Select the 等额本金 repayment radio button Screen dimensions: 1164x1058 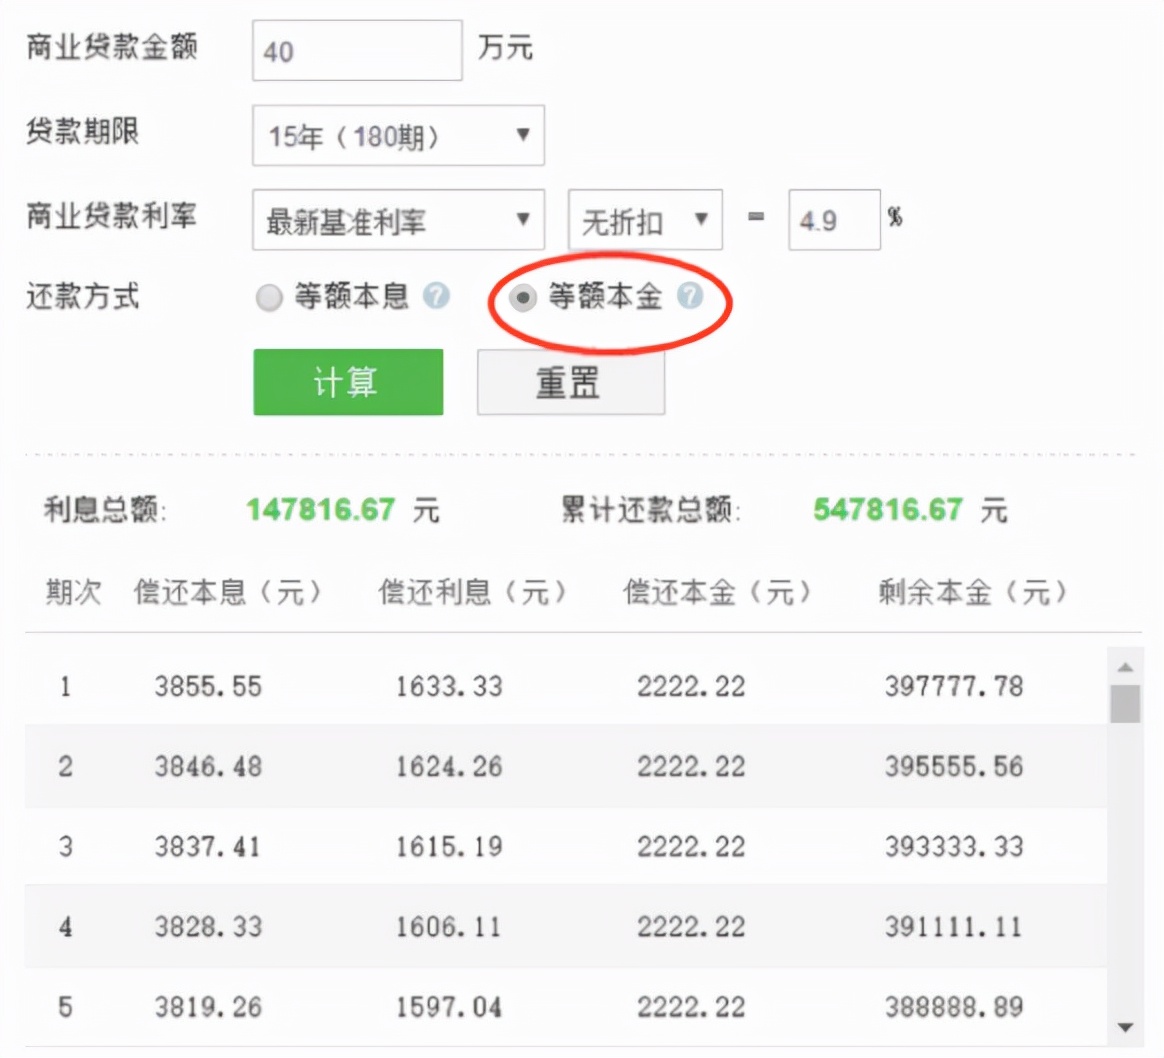[x=523, y=298]
